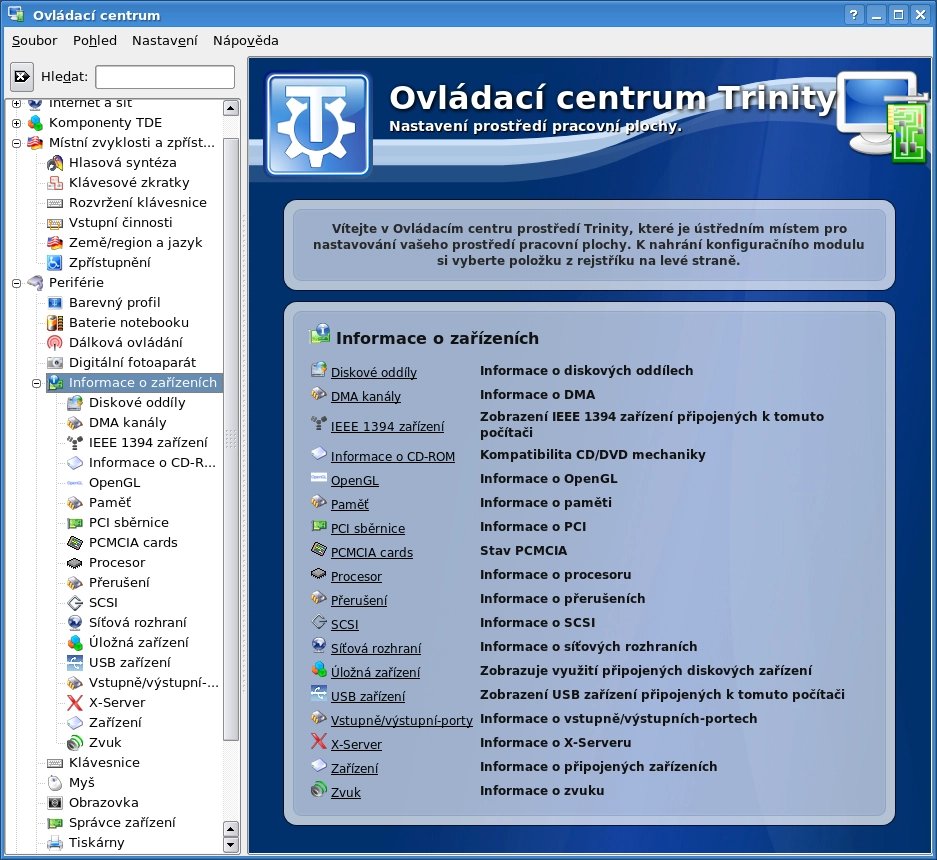This screenshot has height=860, width=937.
Task: Select the SCSI icon in the main panel
Action: tap(319, 622)
